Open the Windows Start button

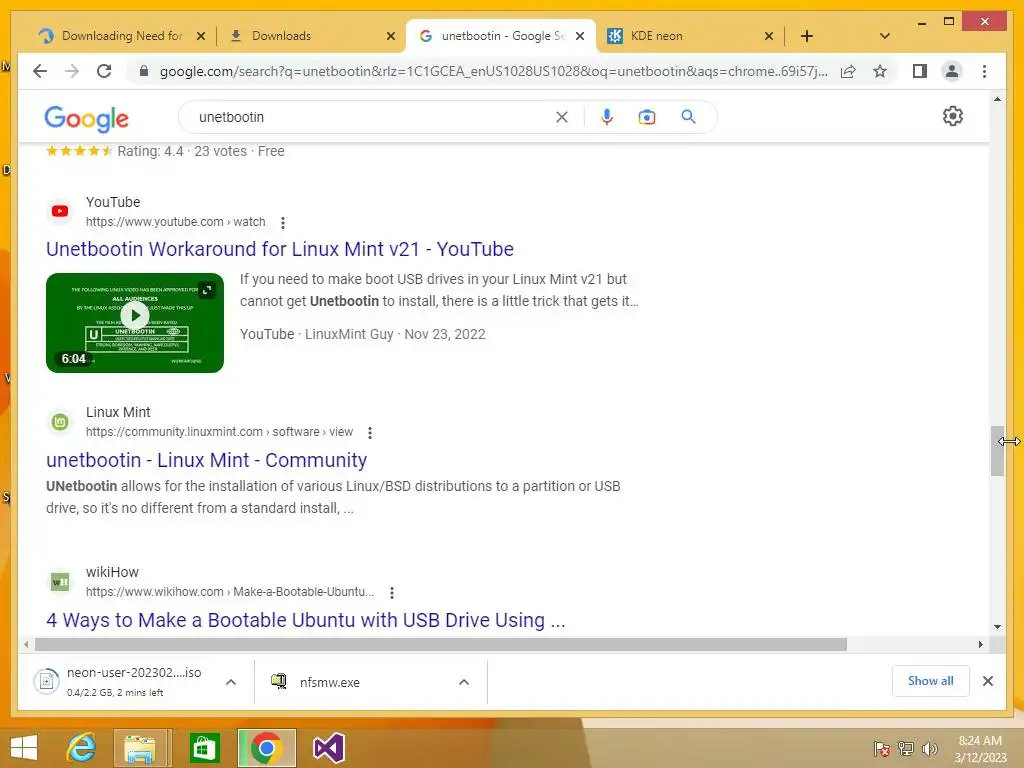24,748
